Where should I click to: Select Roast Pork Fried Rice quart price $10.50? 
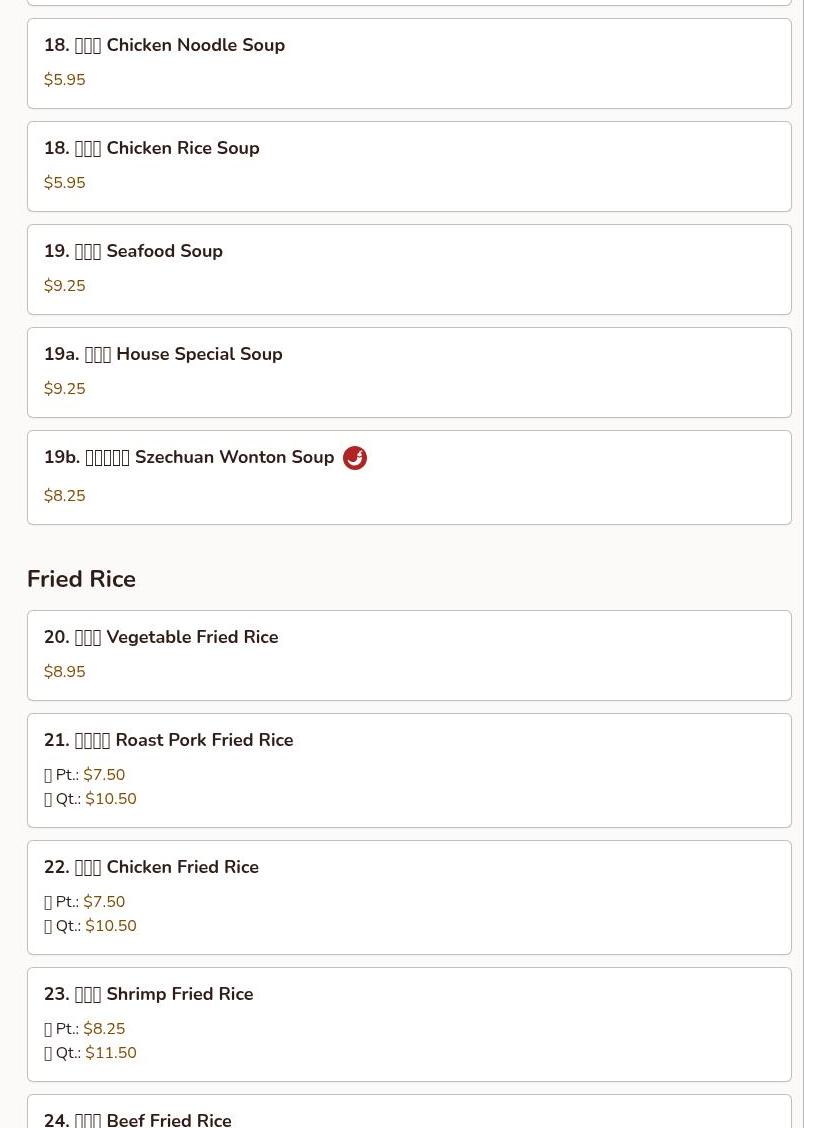tap(111, 799)
